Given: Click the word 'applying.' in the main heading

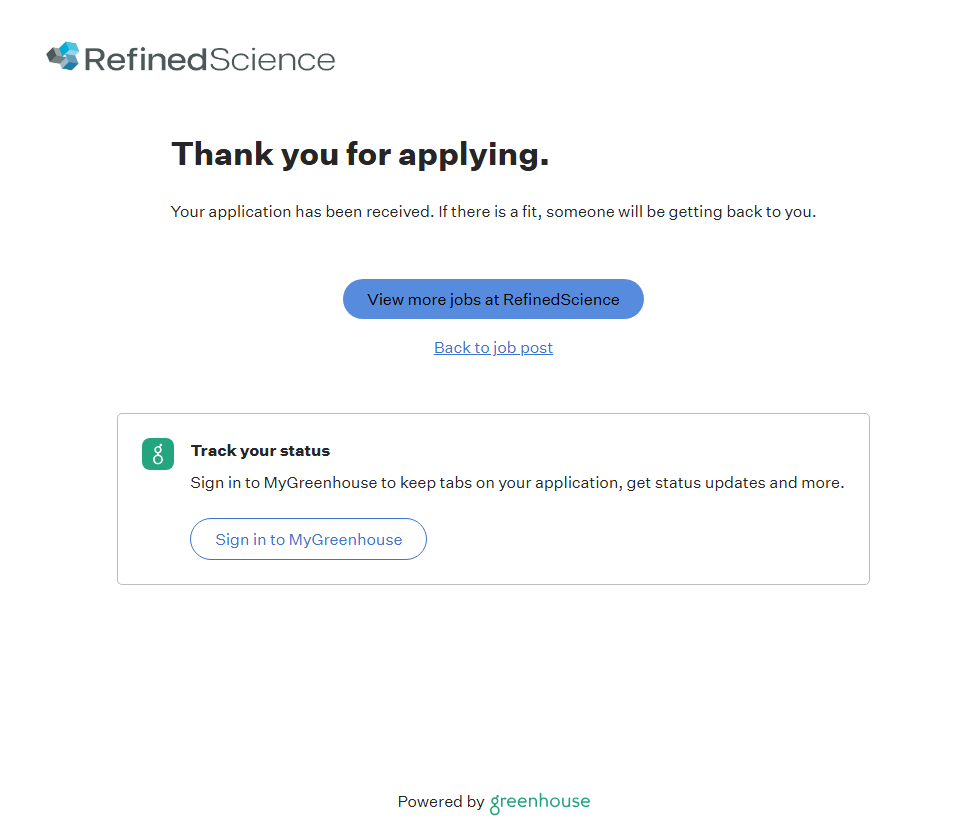Looking at the screenshot, I should point(474,154).
